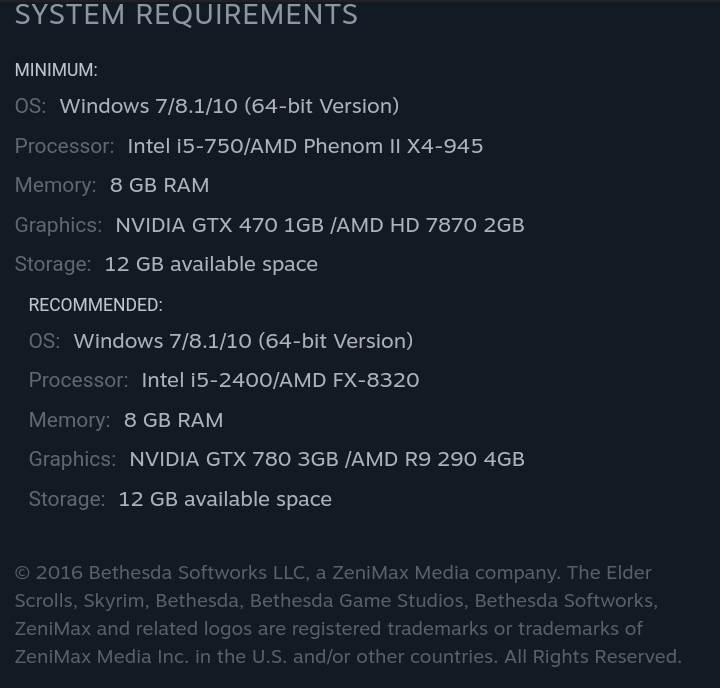This screenshot has height=688, width=720.
Task: Click the Memory label under MINIMUM
Action: pos(55,185)
